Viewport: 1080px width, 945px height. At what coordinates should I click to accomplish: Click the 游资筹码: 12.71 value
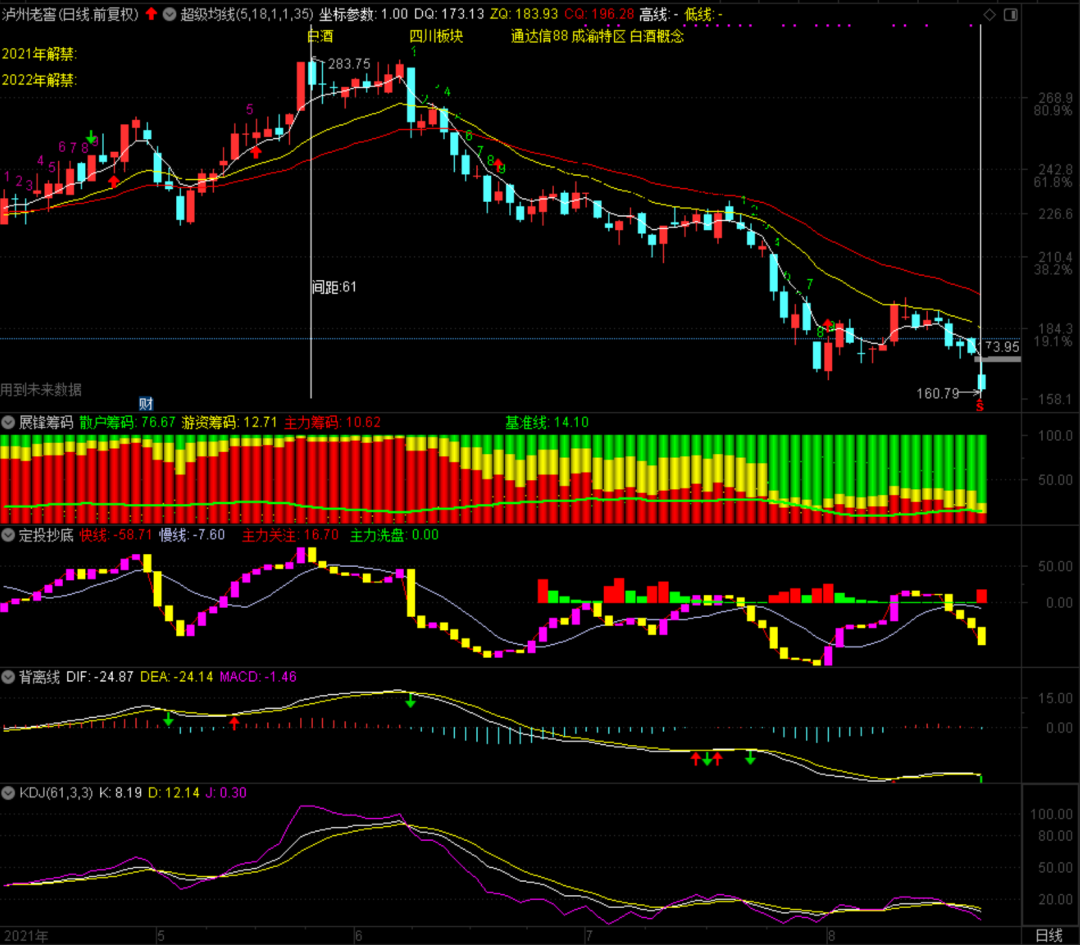[x=229, y=422]
